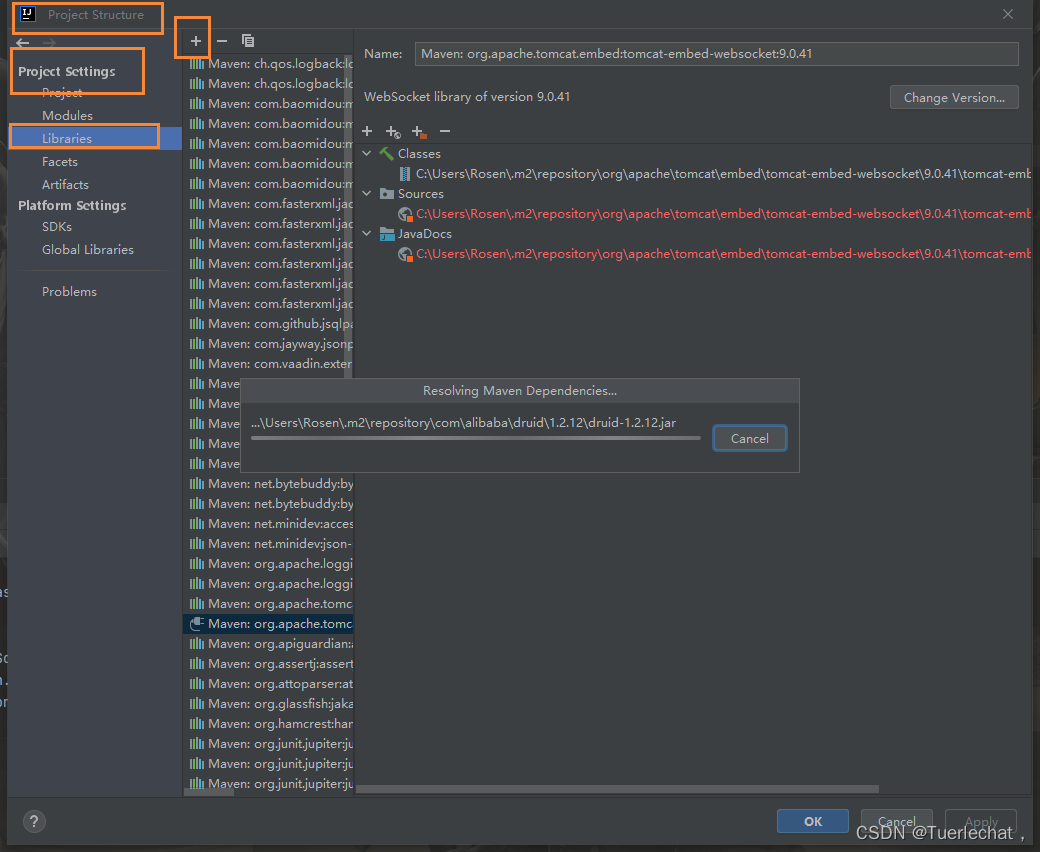Select Maven: com.vaadin.external library
The width and height of the screenshot is (1040, 852).
click(269, 363)
